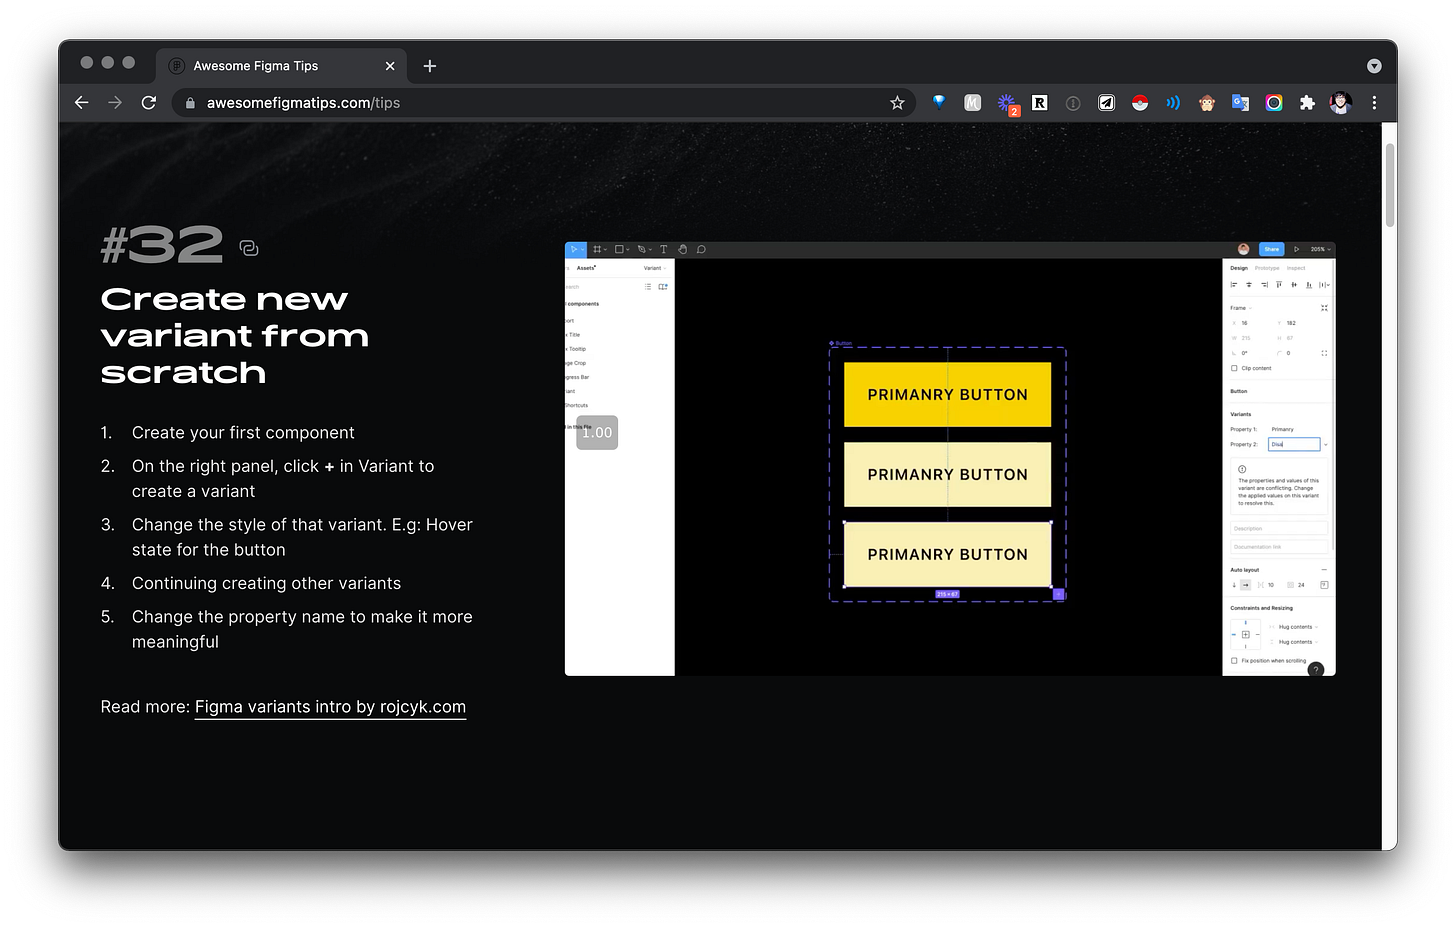Image resolution: width=1456 pixels, height=928 pixels.
Task: Click the Align horizontal centers icon
Action: (1249, 285)
